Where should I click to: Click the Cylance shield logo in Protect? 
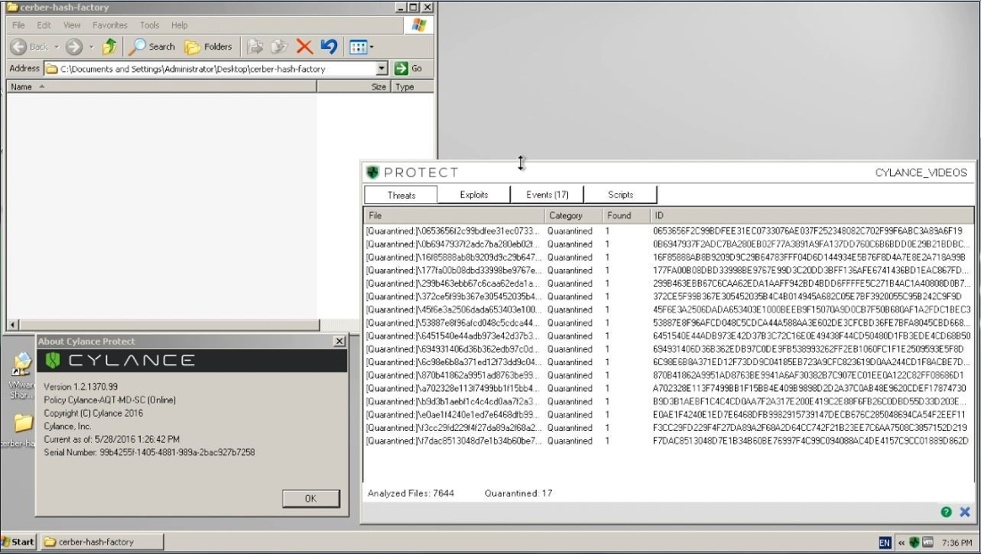click(x=373, y=172)
